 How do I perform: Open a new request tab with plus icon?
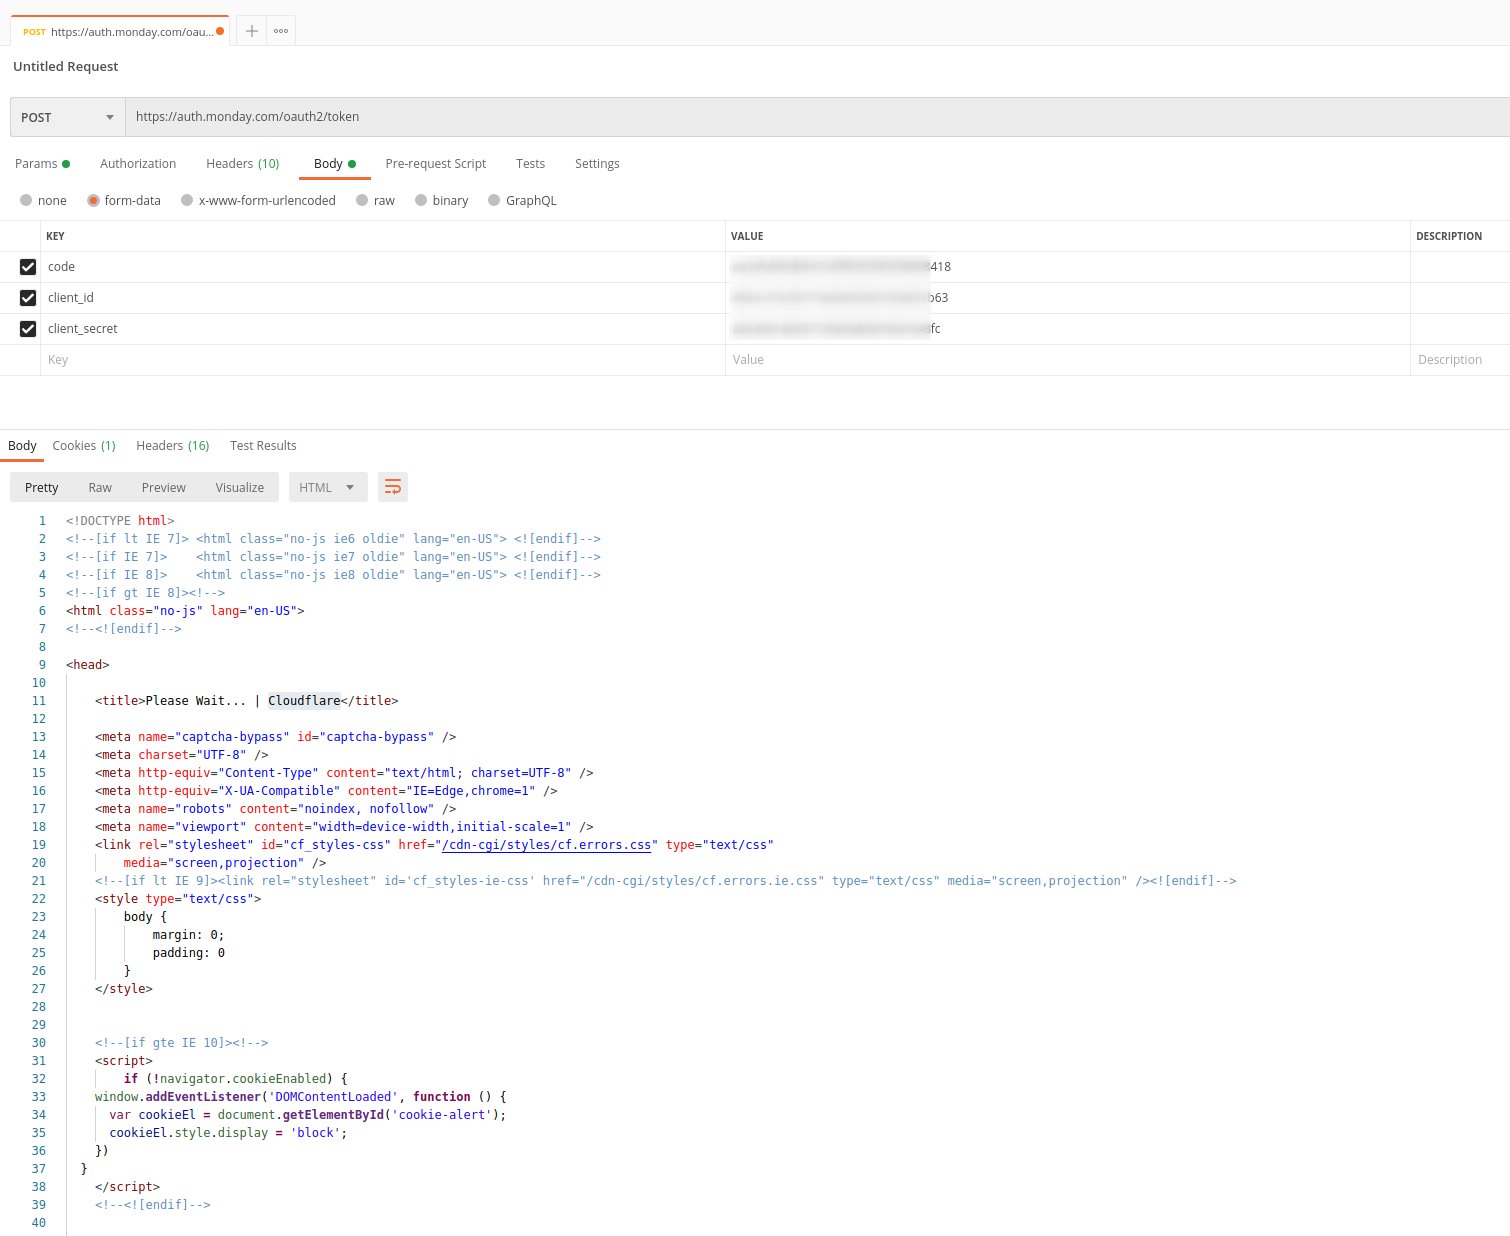252,31
